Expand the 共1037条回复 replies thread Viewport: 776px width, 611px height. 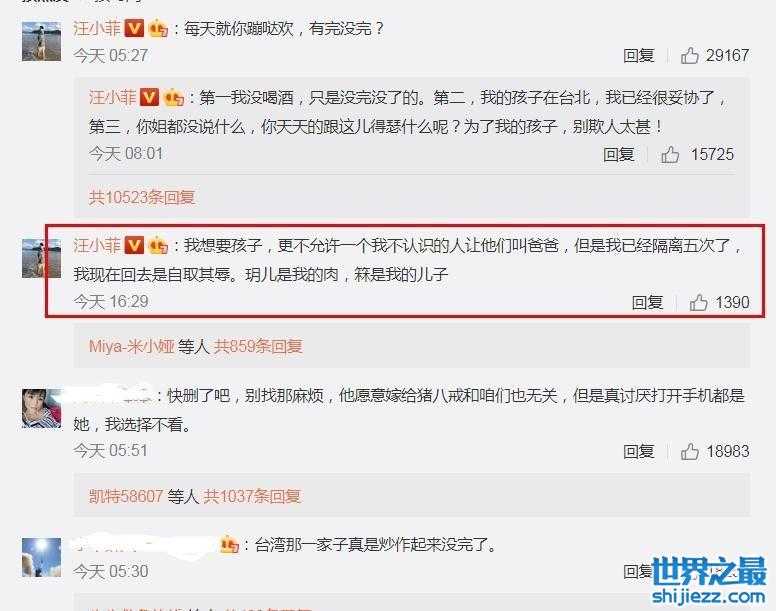252,496
